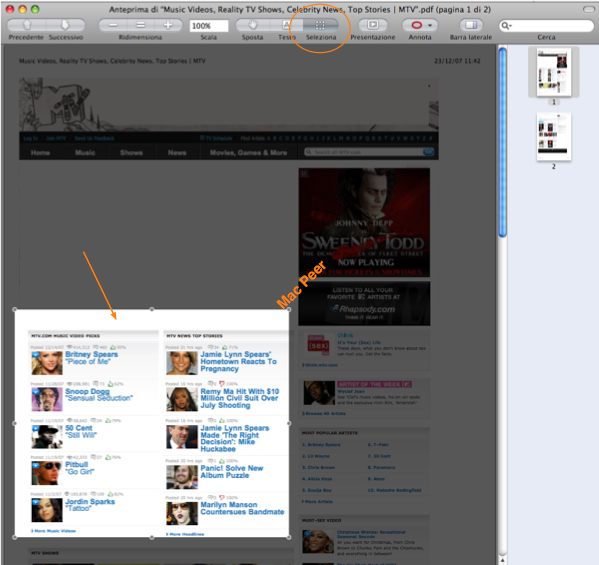
Task: Select the Testo text selection tool
Action: click(286, 25)
